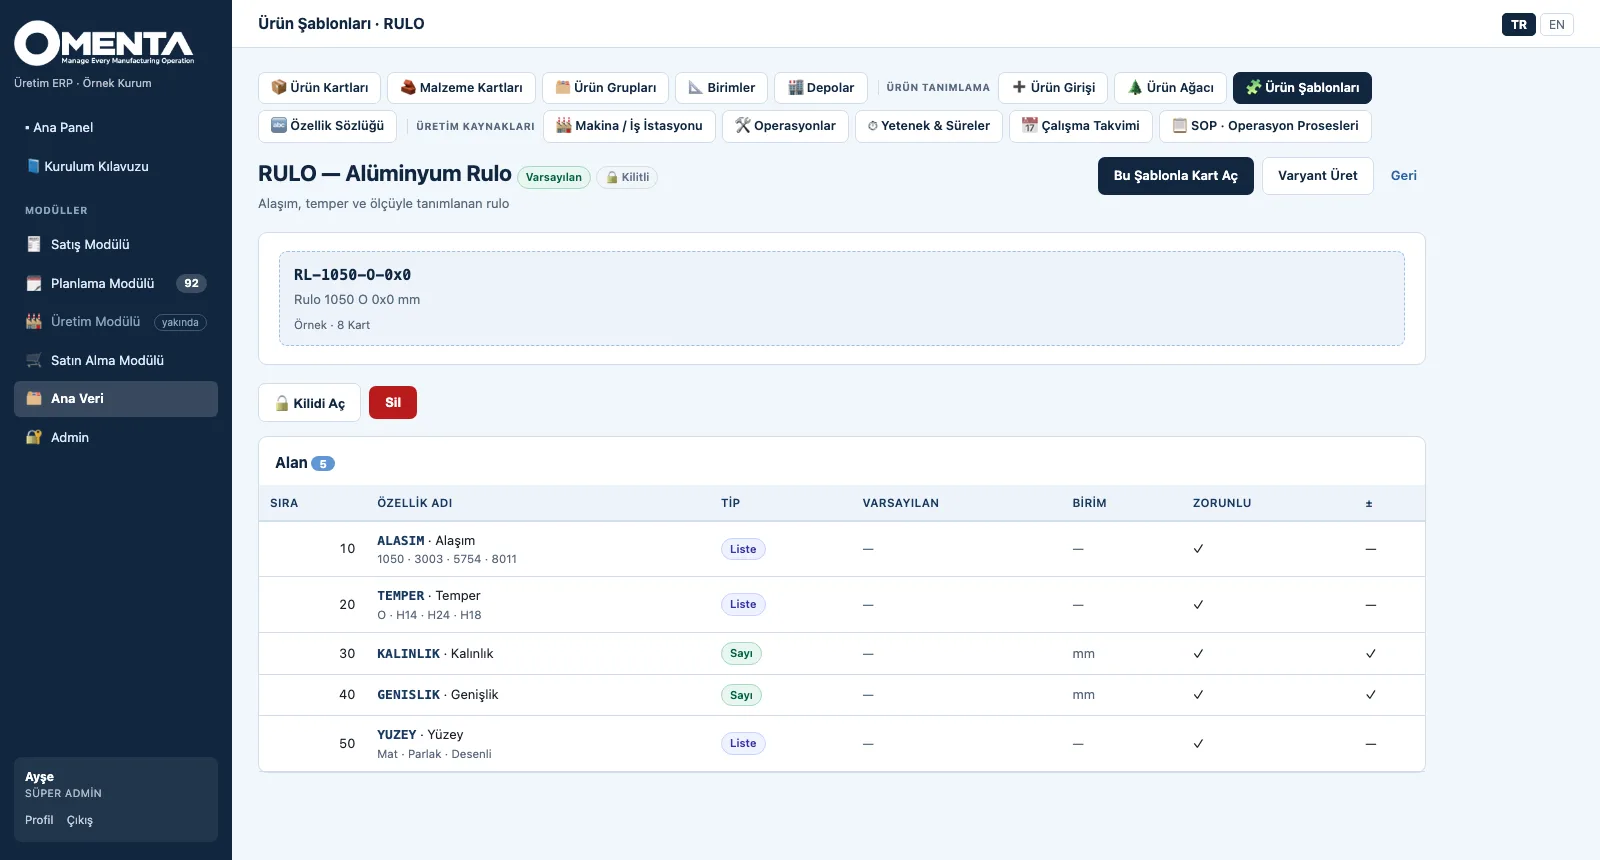Open Satış Modülü from sidebar
The width and height of the screenshot is (1600, 860).
click(116, 245)
